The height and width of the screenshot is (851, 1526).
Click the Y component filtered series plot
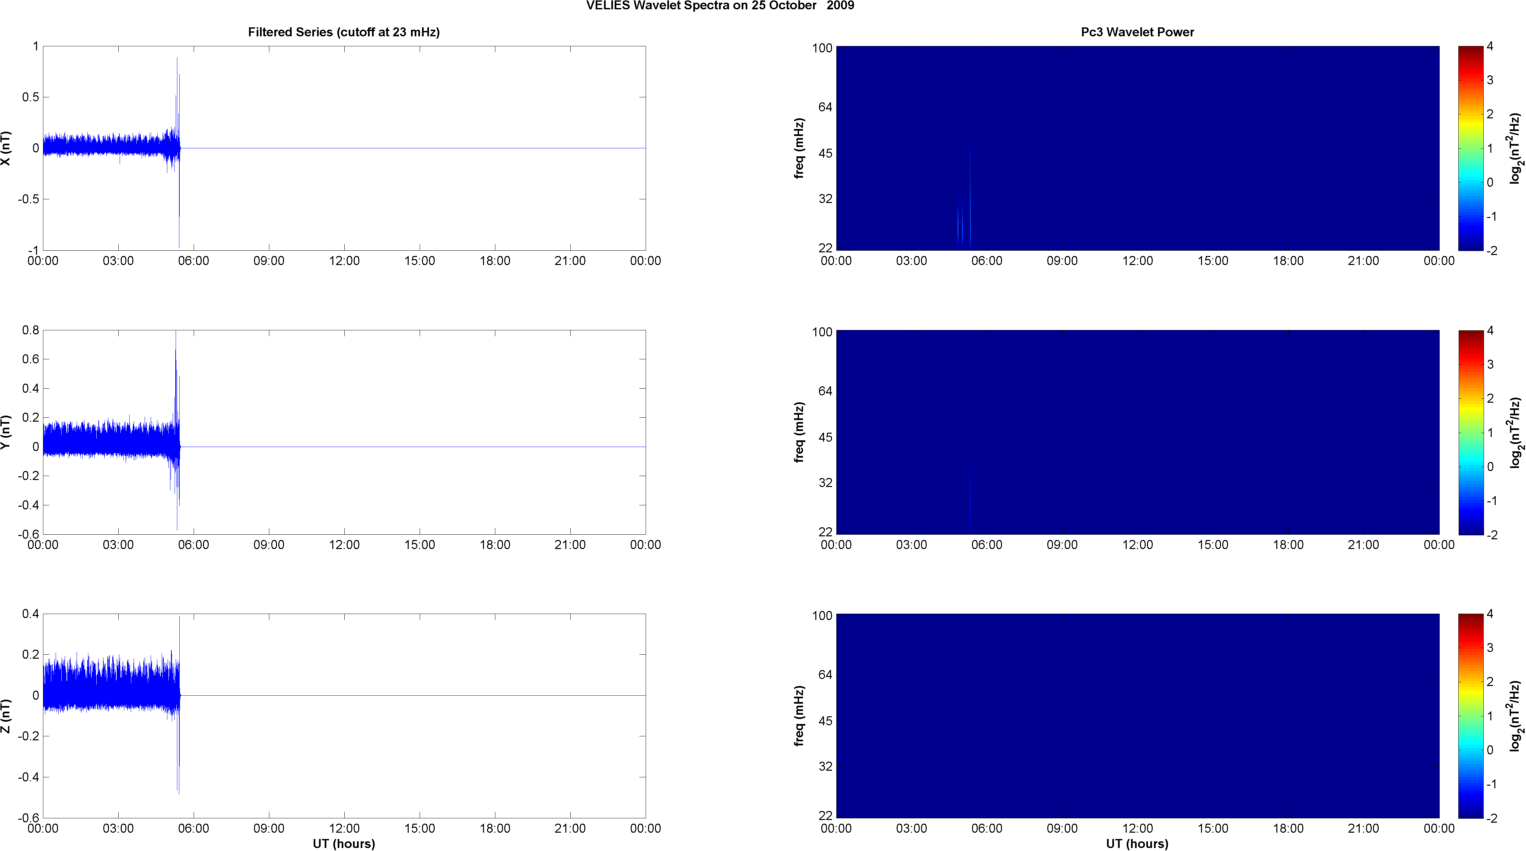pos(344,432)
